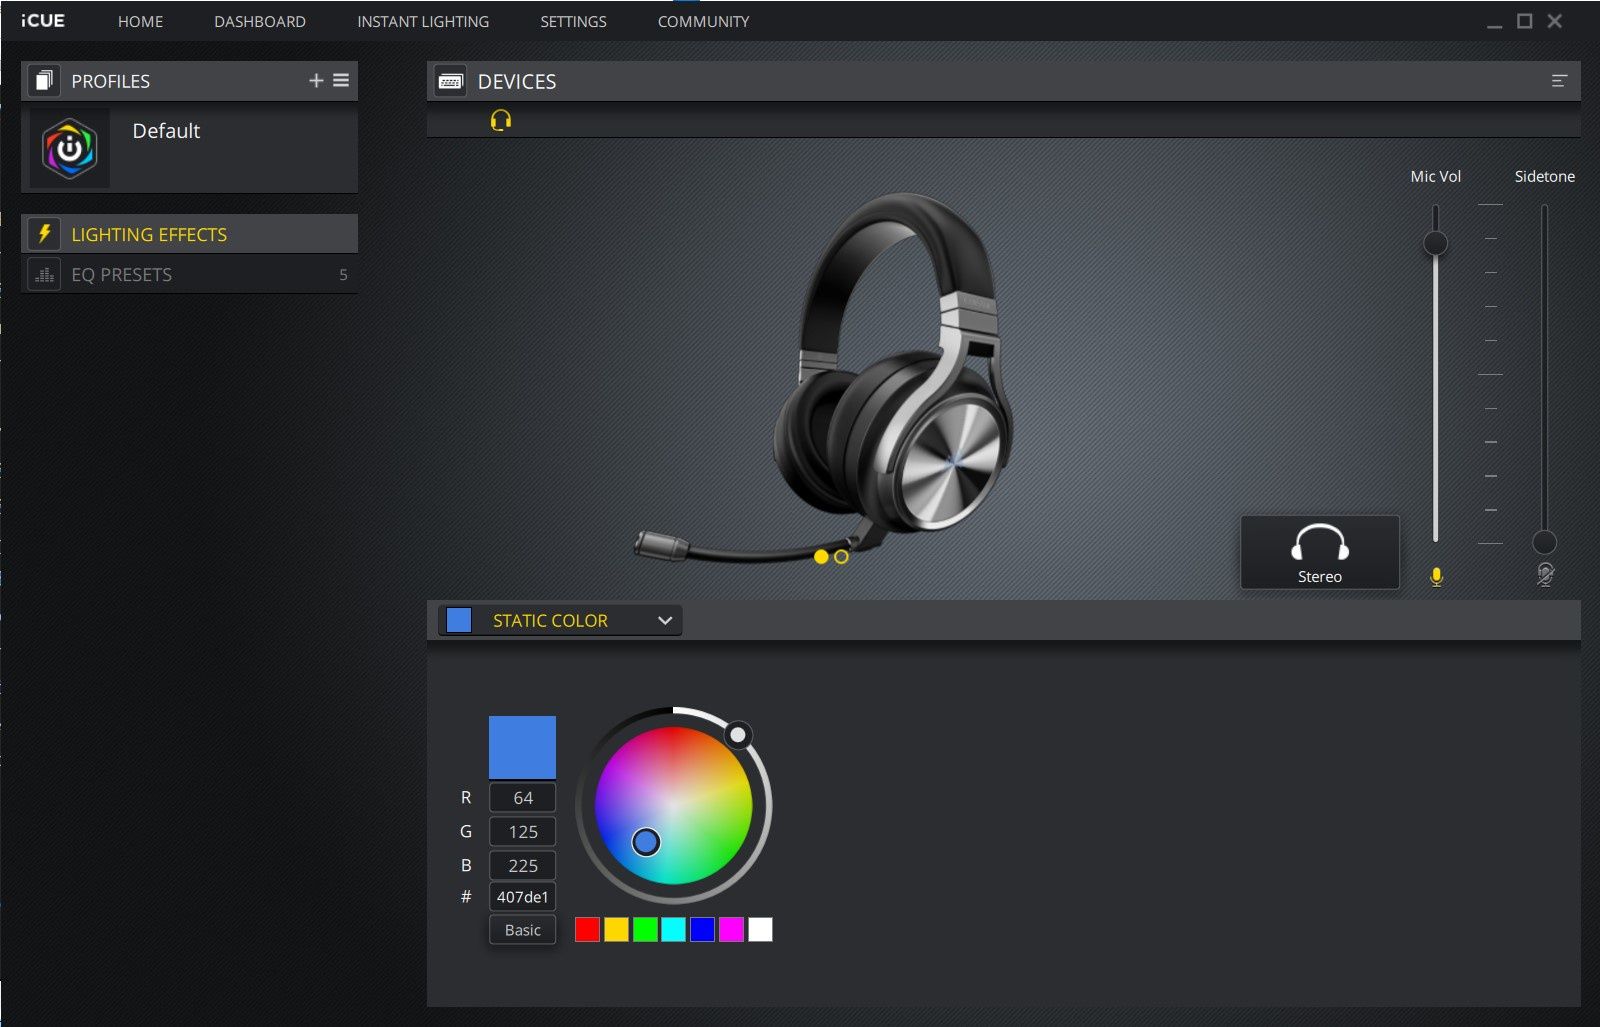Click the B value input field
The image size is (1600, 1027).
(x=522, y=866)
